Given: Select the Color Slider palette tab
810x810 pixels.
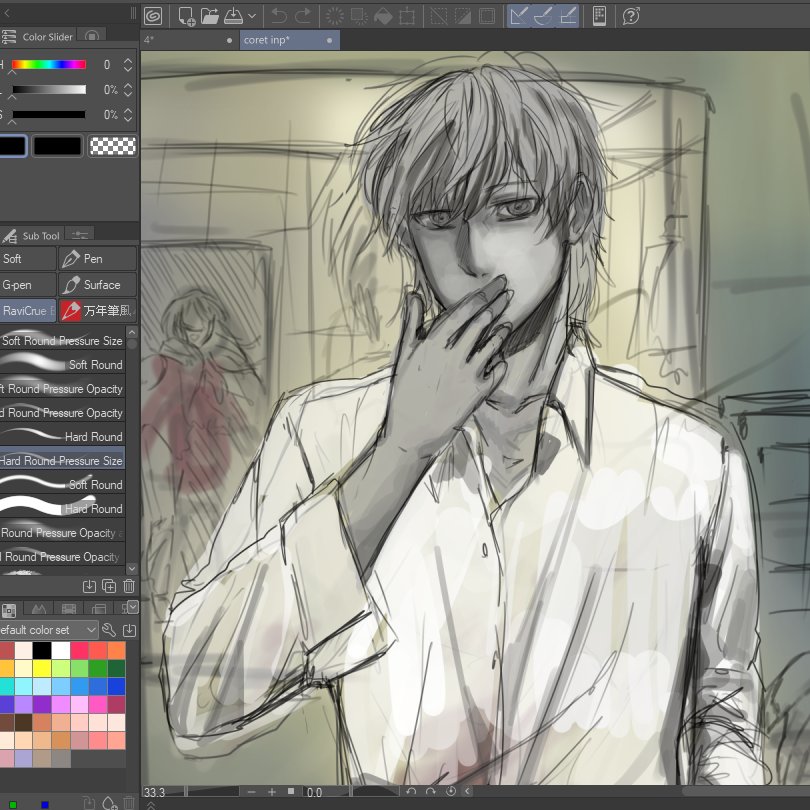Looking at the screenshot, I should click(x=38, y=37).
